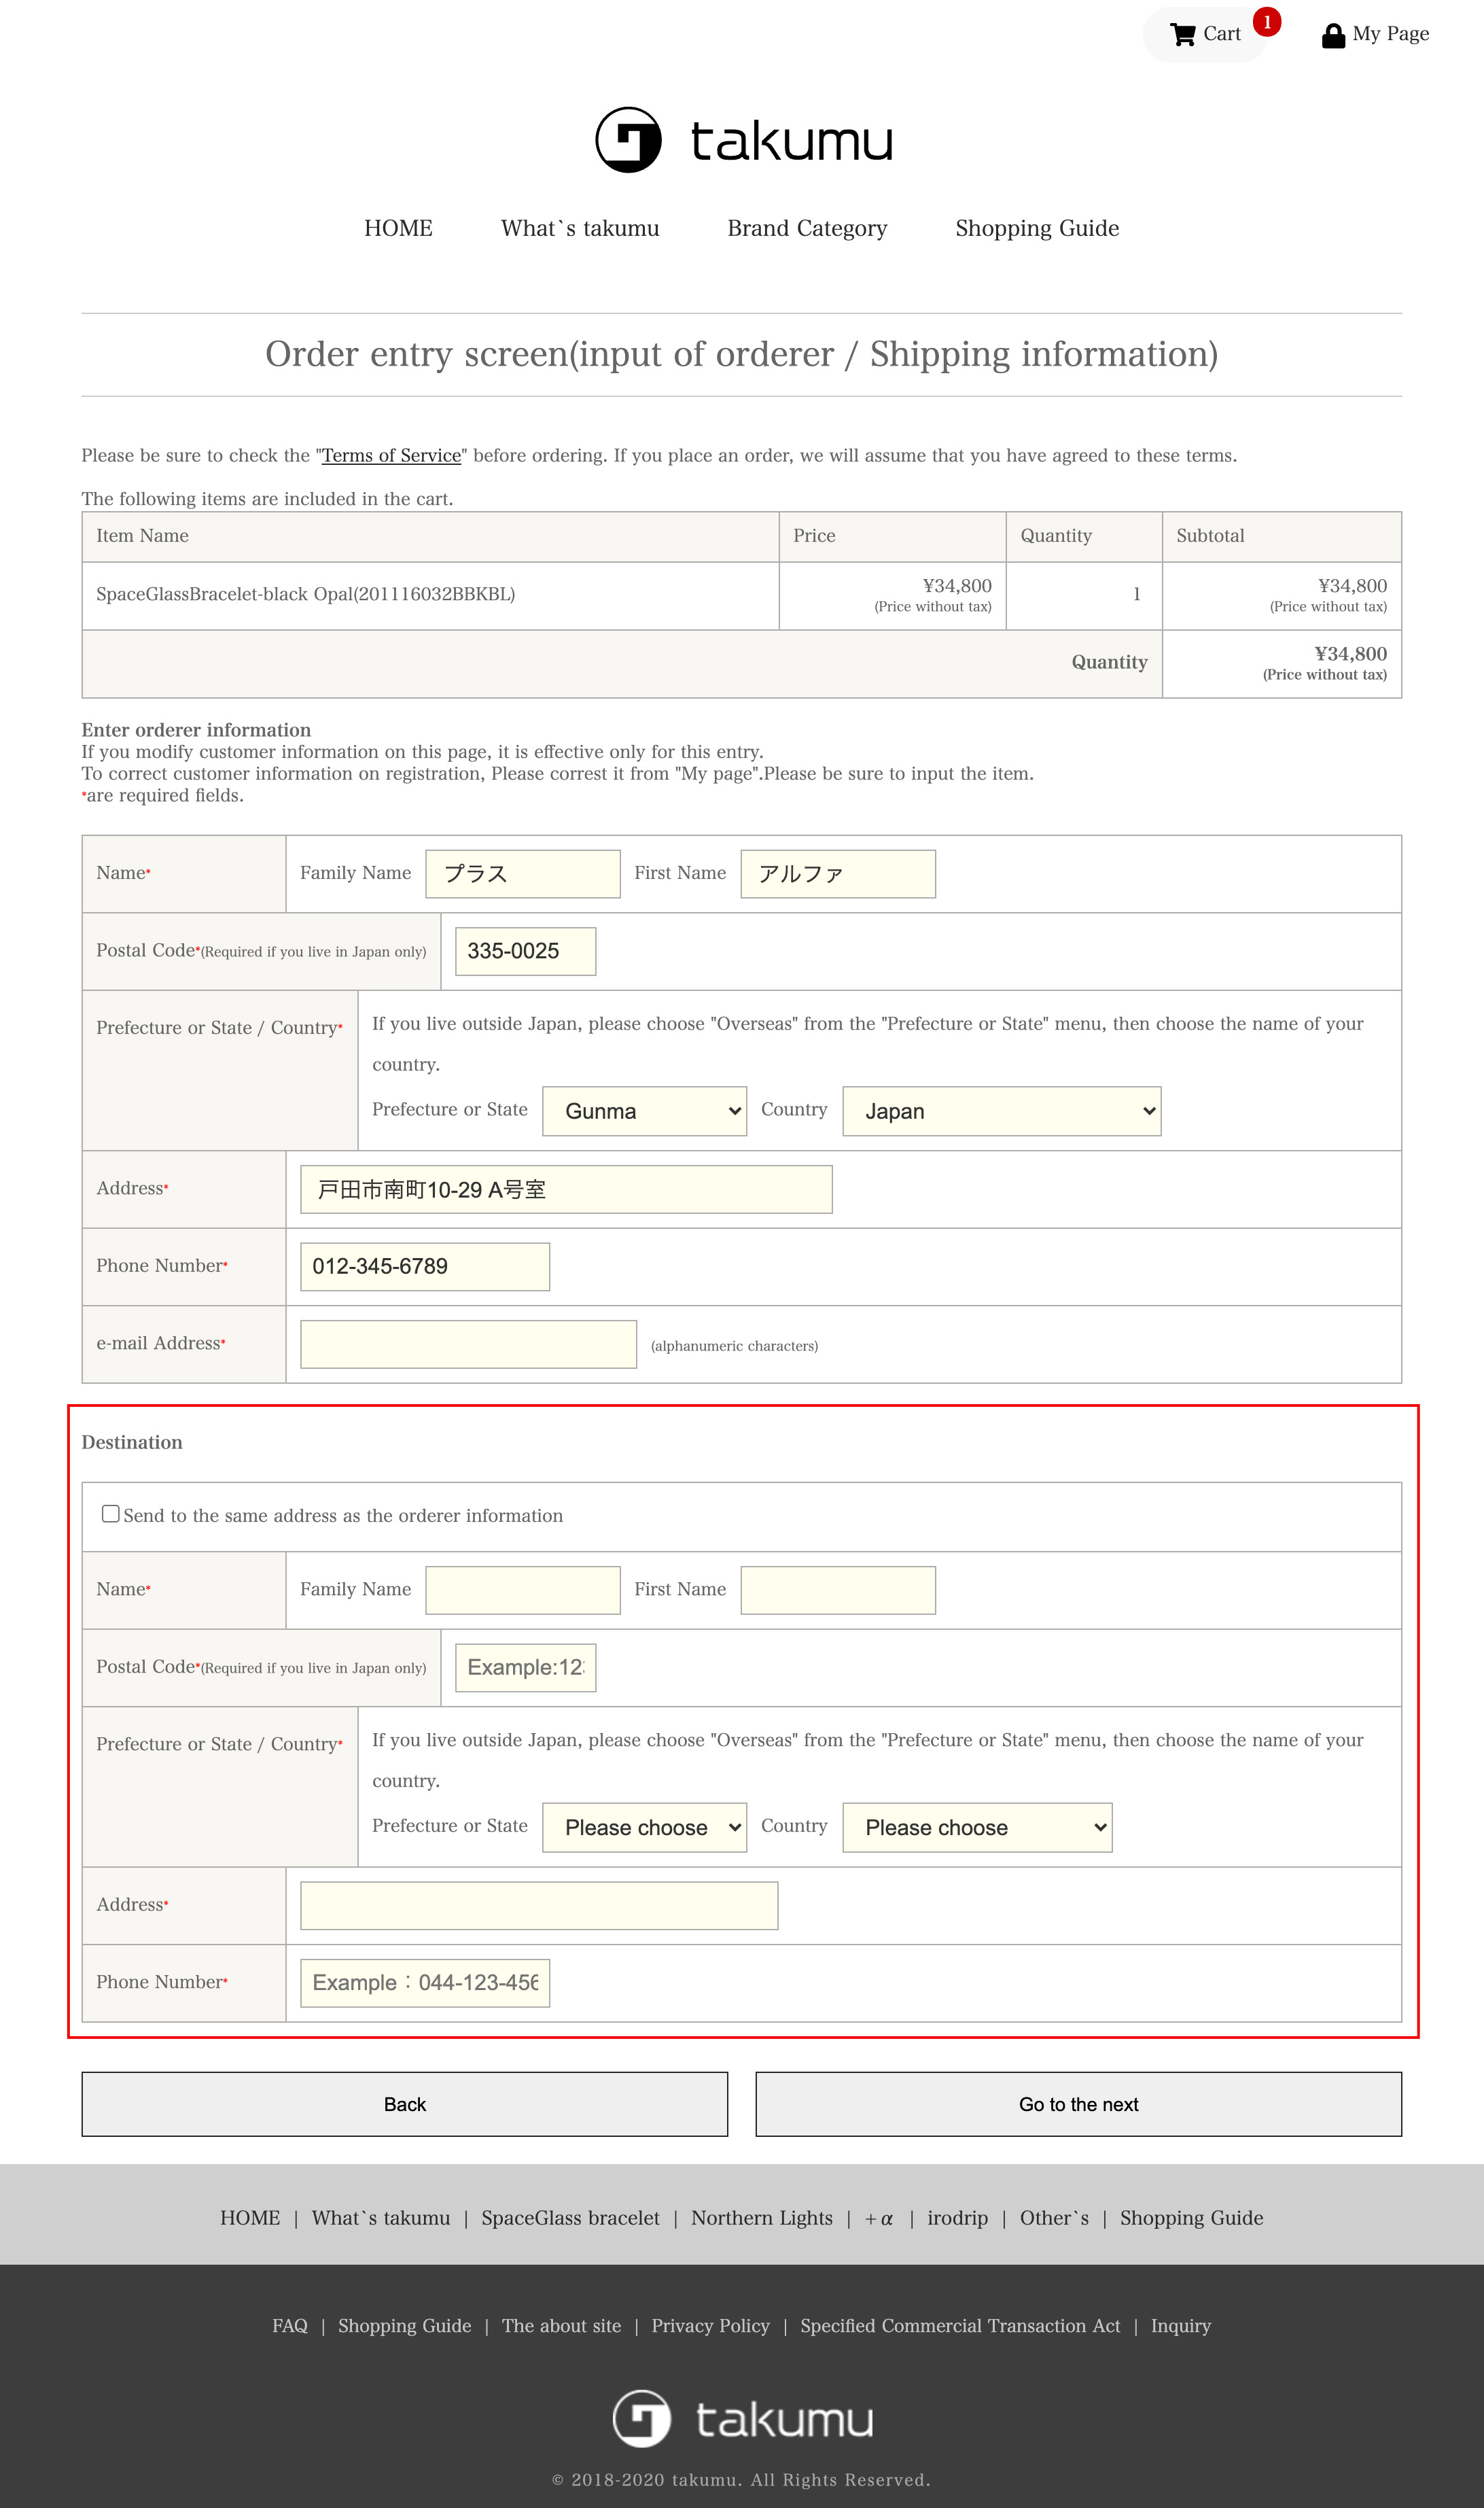Check 'Send to the same address' checkbox
Image resolution: width=1484 pixels, height=2508 pixels.
(x=111, y=1513)
